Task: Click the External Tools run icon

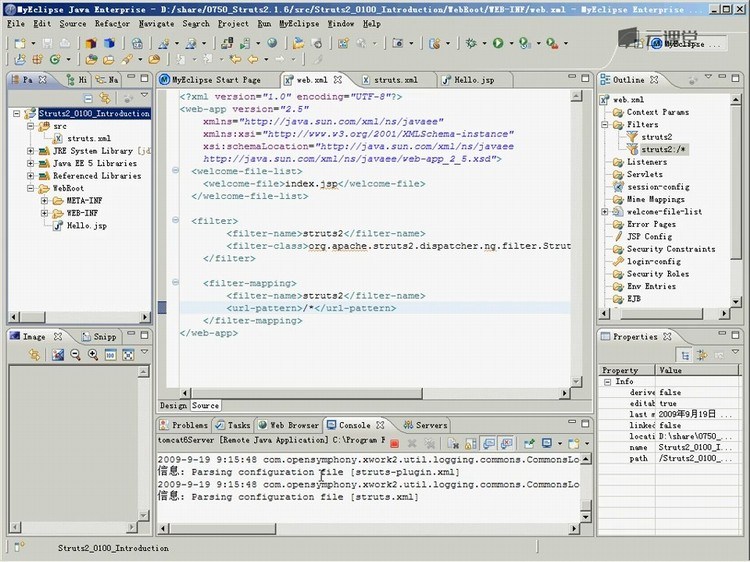Action: click(x=552, y=44)
